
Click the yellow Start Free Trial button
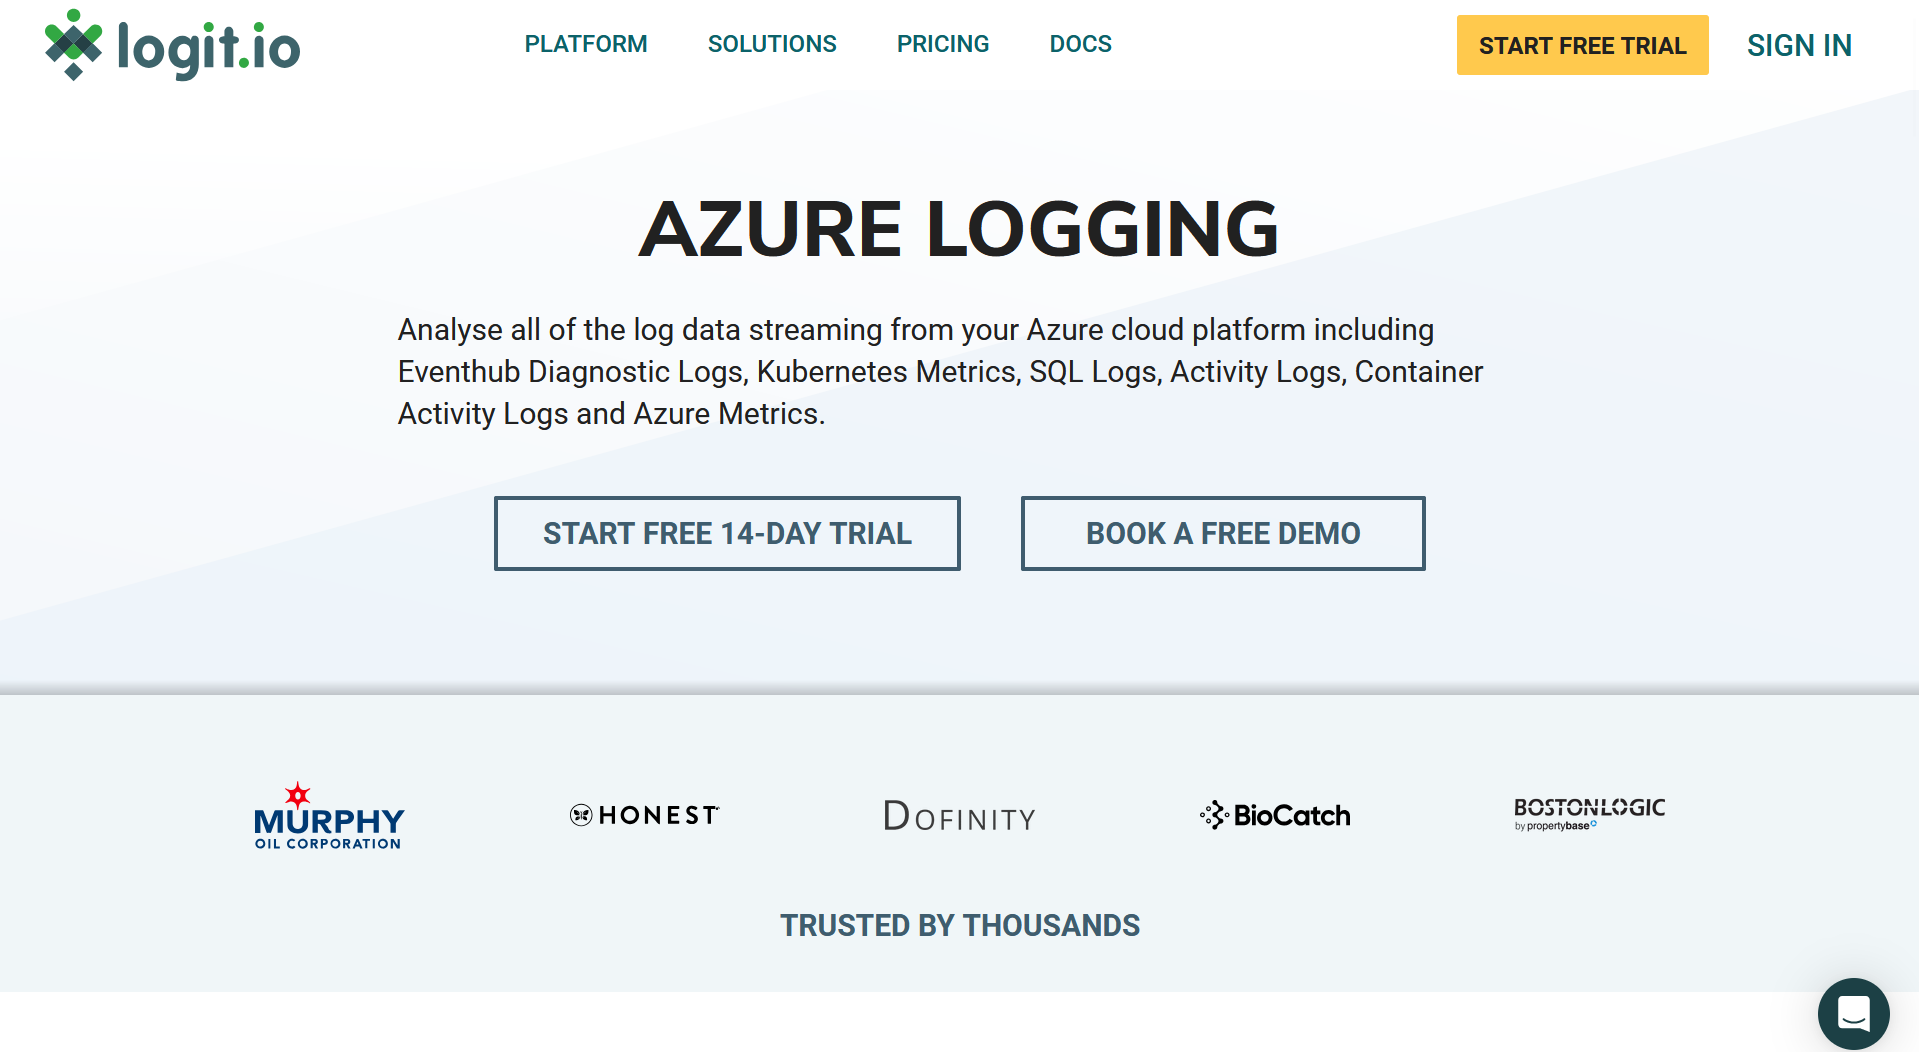[1582, 45]
